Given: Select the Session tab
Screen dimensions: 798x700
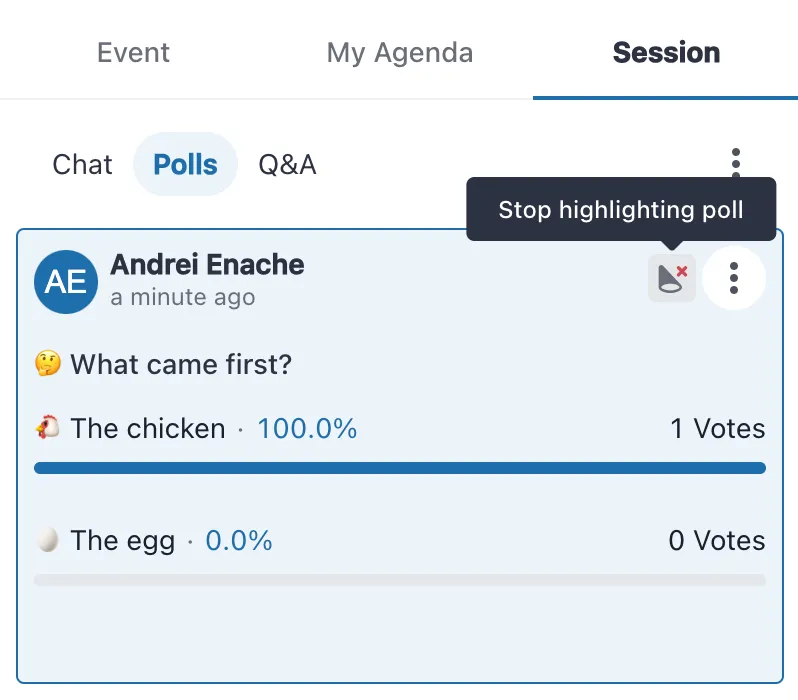Looking at the screenshot, I should pyautogui.click(x=666, y=52).
